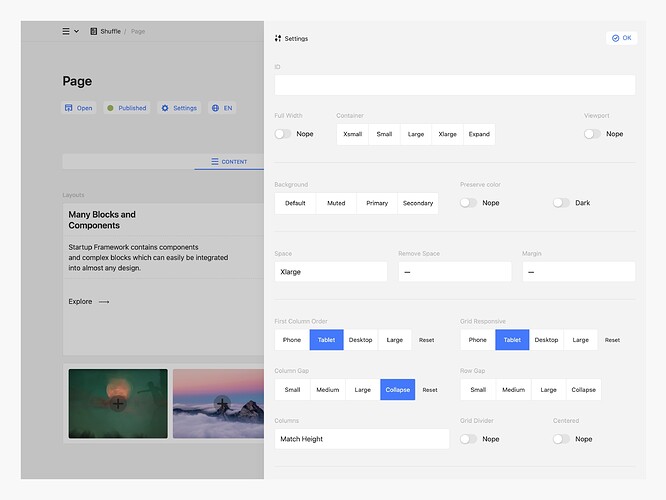Image resolution: width=666 pixels, height=500 pixels.
Task: Click plus icon on green moon thumbnail
Action: pyautogui.click(x=118, y=404)
